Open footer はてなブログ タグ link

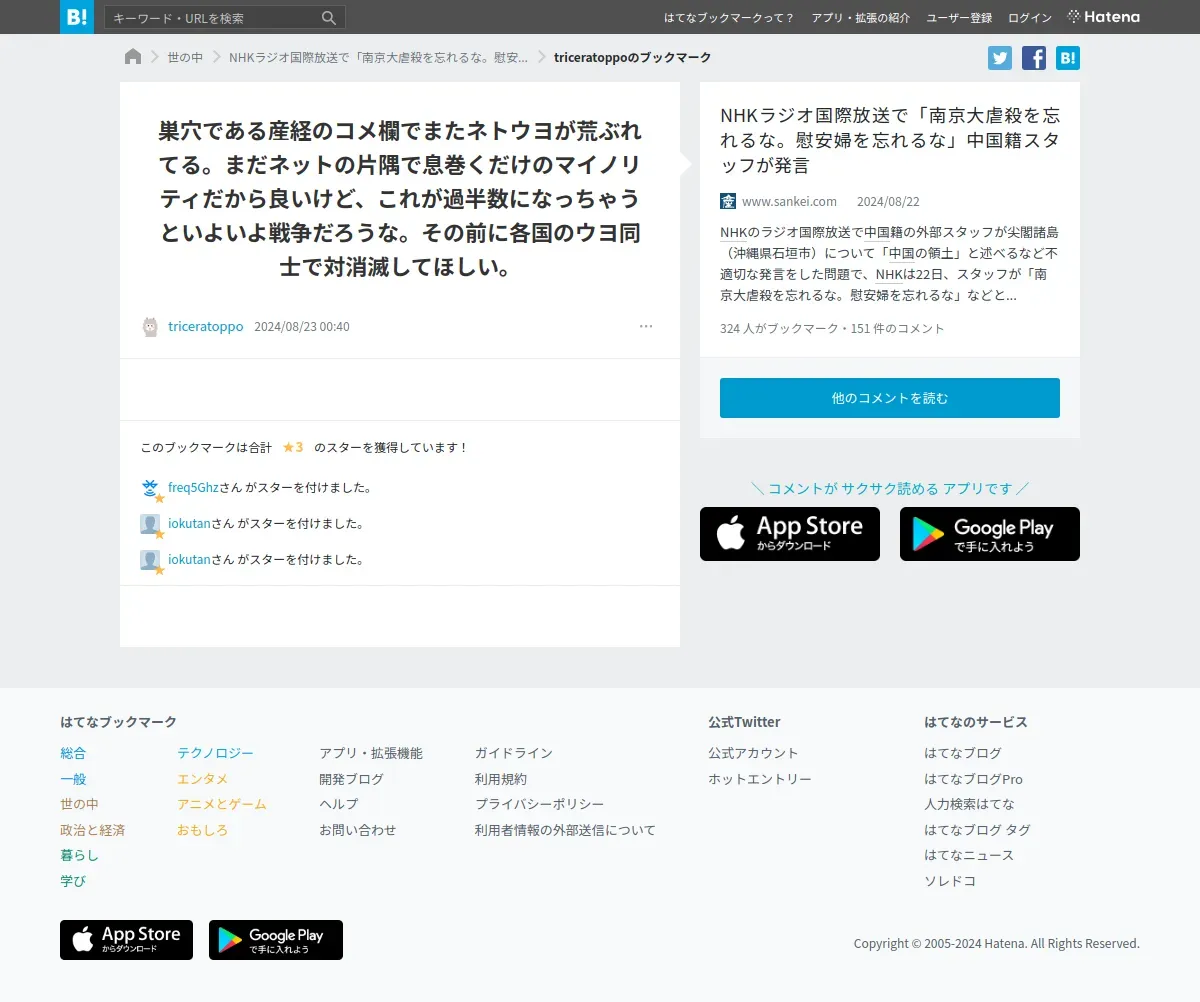[977, 830]
